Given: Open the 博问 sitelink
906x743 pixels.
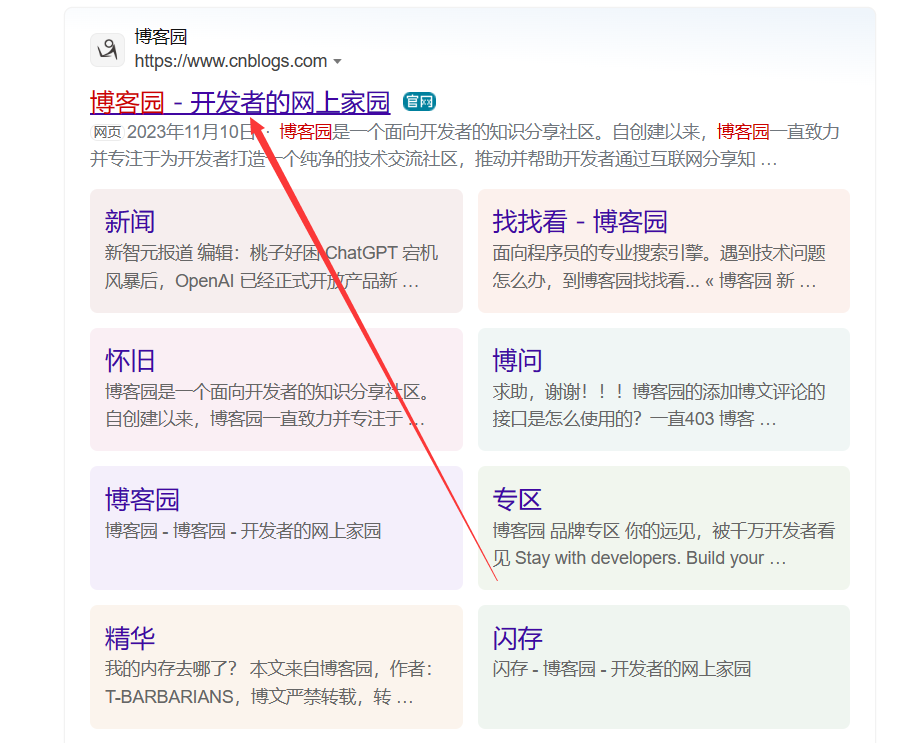Looking at the screenshot, I should click(517, 361).
